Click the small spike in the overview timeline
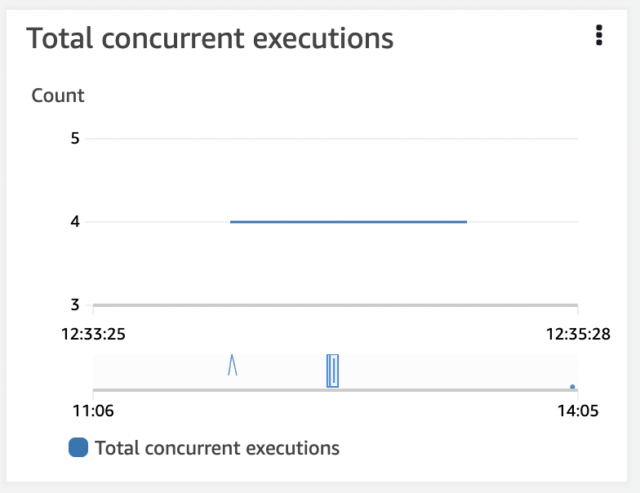This screenshot has height=493, width=640. (x=232, y=364)
